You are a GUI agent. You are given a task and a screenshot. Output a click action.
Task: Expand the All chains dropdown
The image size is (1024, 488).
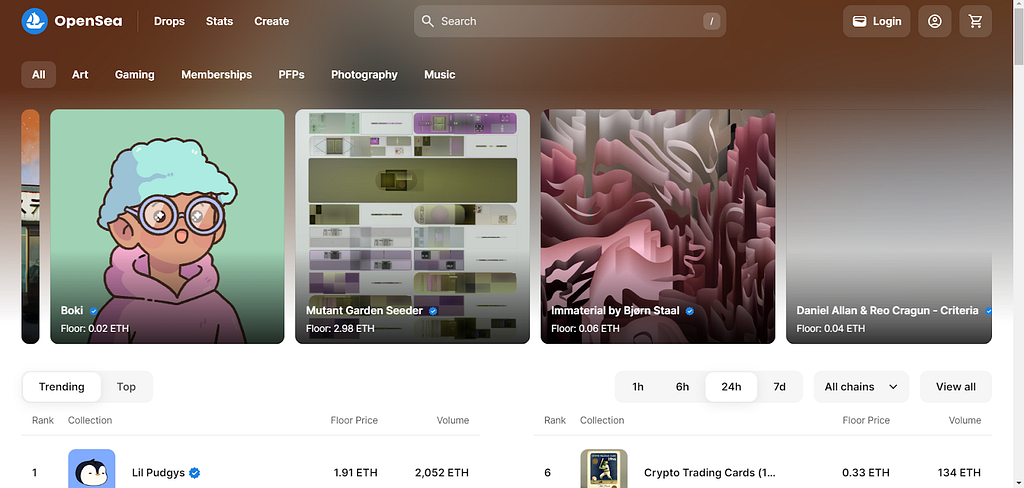coord(861,387)
